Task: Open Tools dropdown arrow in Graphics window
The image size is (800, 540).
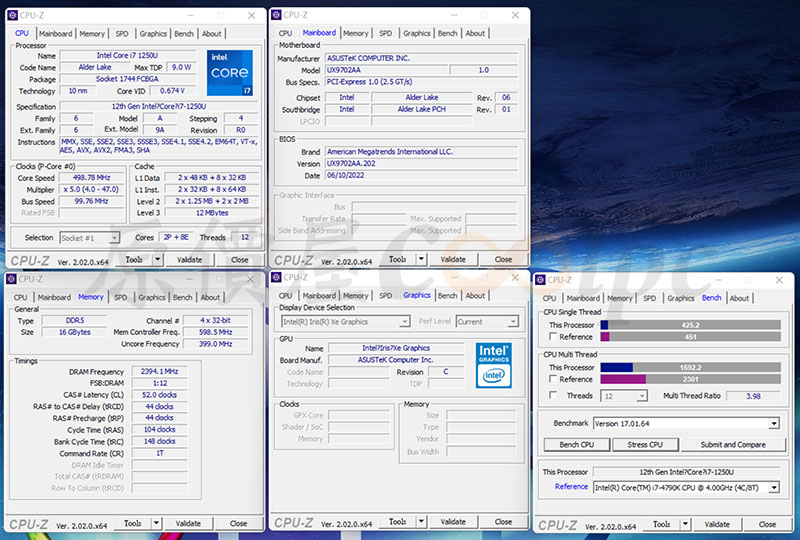Action: point(421,522)
